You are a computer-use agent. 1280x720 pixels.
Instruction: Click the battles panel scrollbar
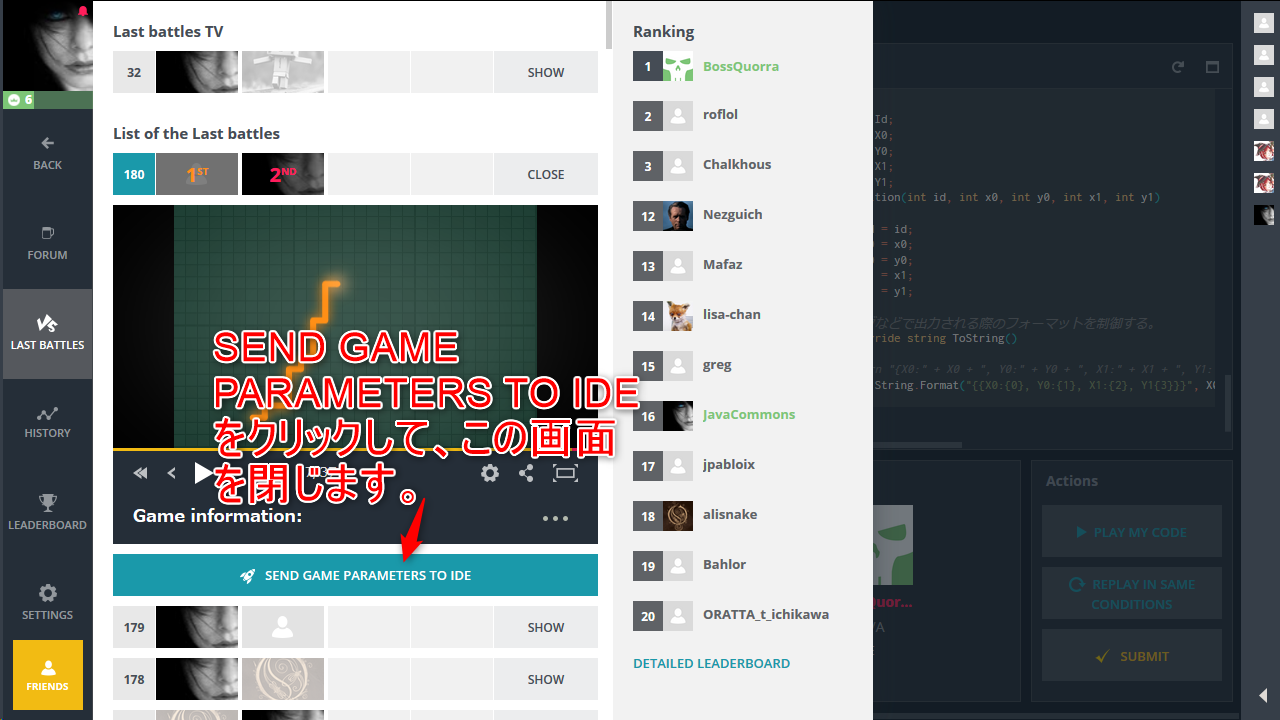click(x=609, y=25)
